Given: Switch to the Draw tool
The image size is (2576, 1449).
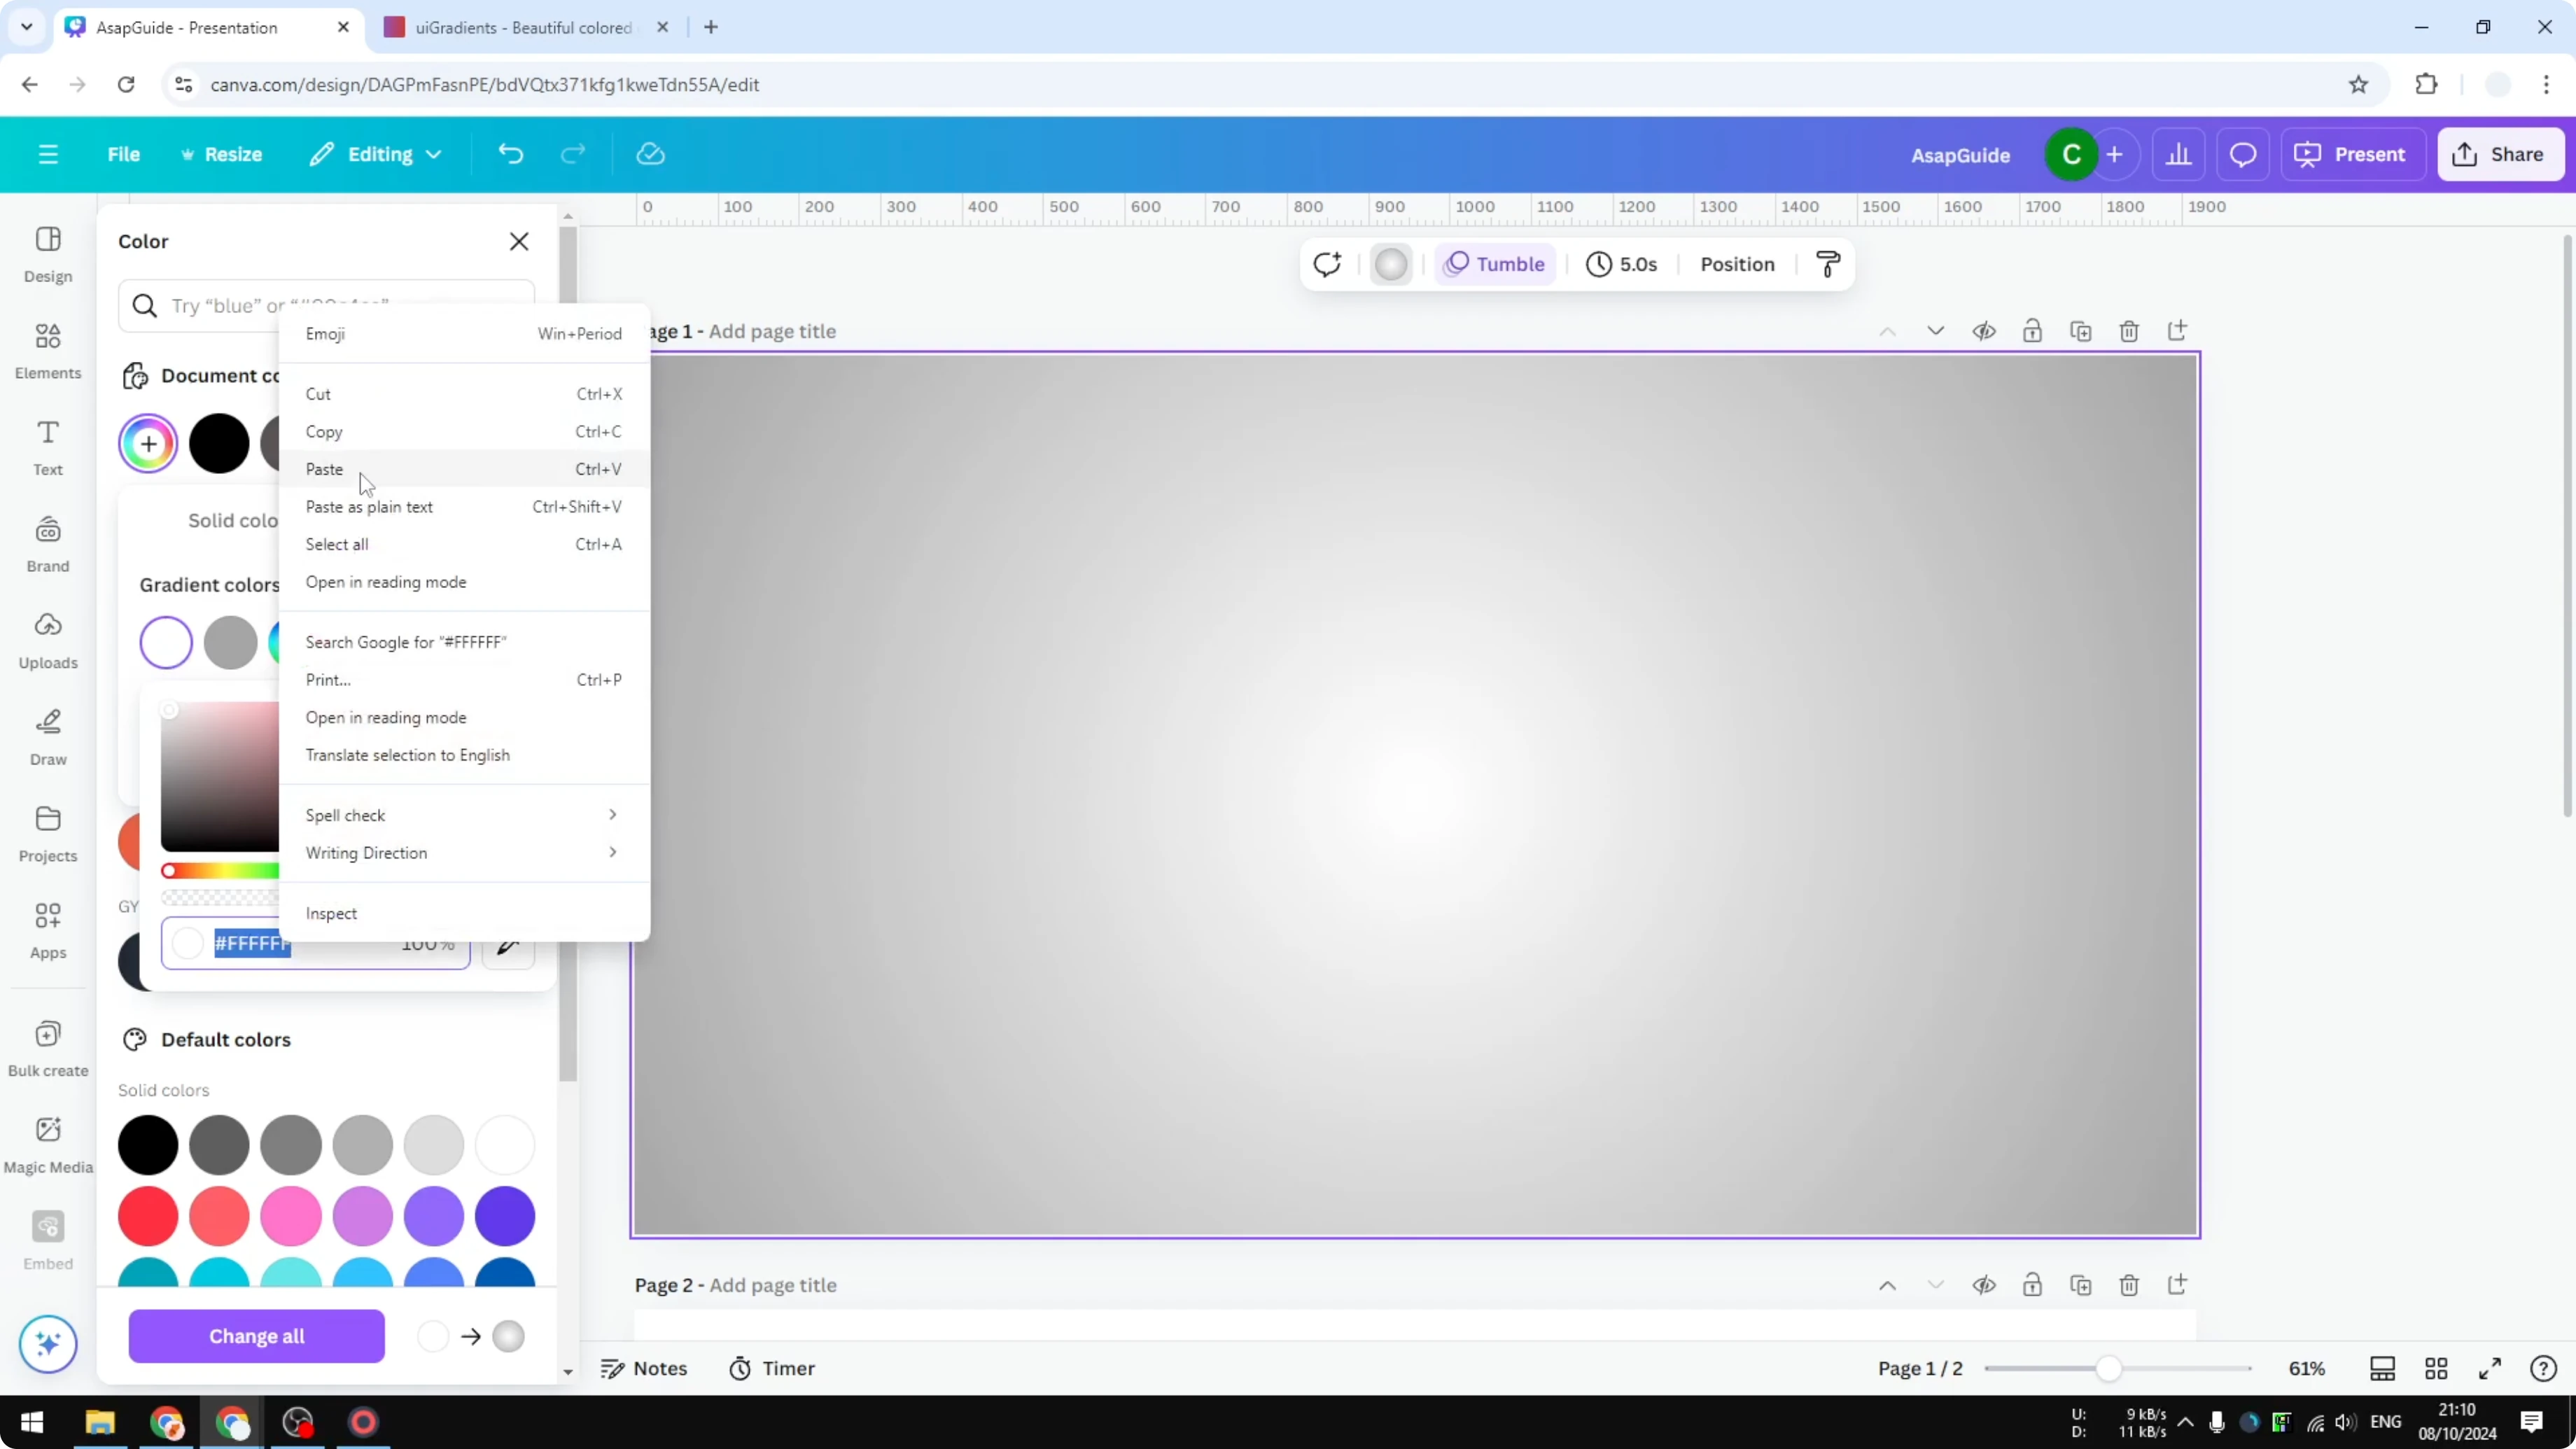Looking at the screenshot, I should click(x=47, y=735).
